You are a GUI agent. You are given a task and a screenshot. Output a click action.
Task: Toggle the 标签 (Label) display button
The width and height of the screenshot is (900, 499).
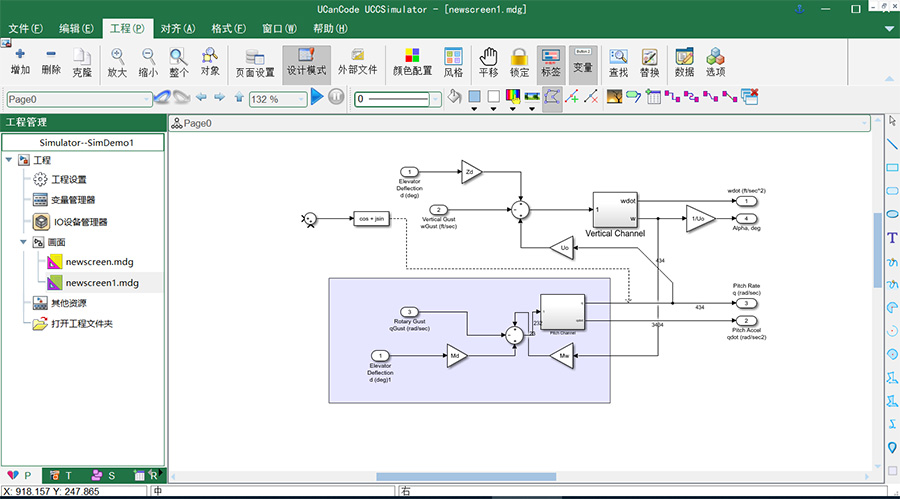coord(550,62)
